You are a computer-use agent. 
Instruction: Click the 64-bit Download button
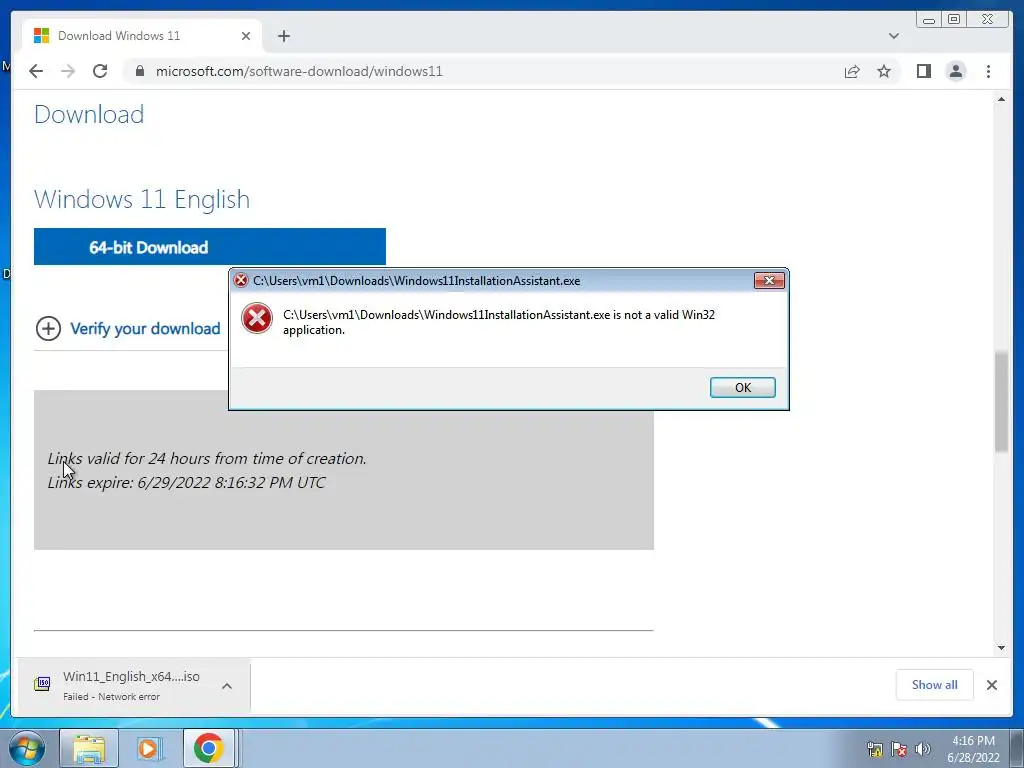click(x=210, y=247)
